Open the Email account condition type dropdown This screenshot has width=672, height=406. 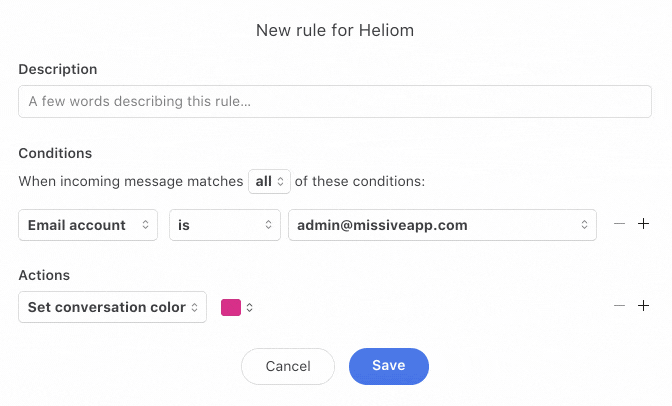(x=88, y=225)
